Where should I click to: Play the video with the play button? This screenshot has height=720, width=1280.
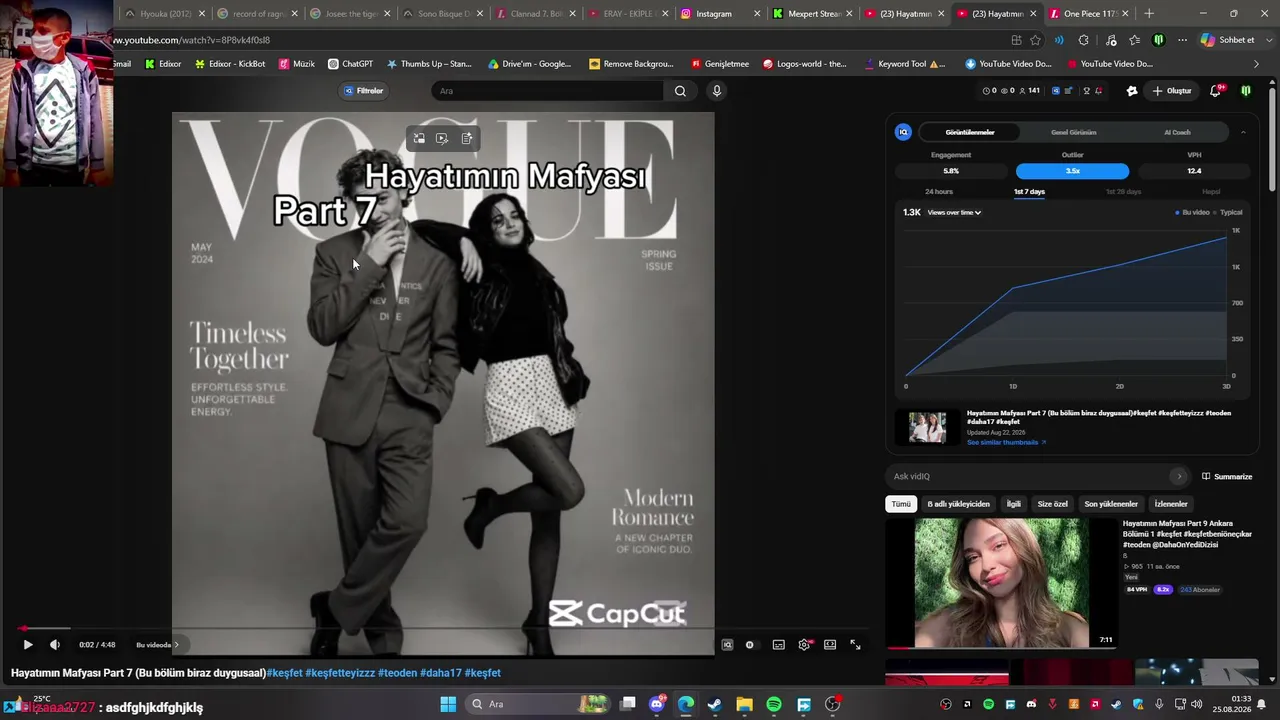(28, 645)
